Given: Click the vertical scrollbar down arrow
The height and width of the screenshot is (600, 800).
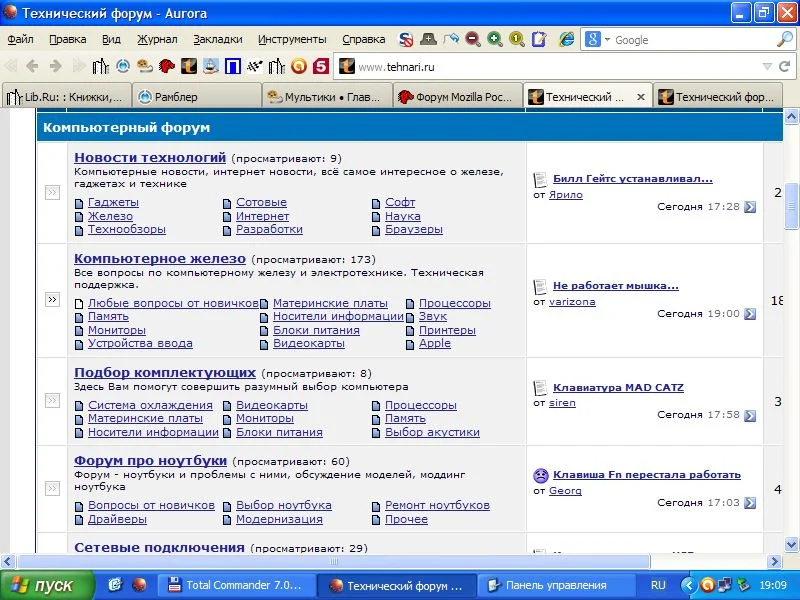Looking at the screenshot, I should [791, 544].
